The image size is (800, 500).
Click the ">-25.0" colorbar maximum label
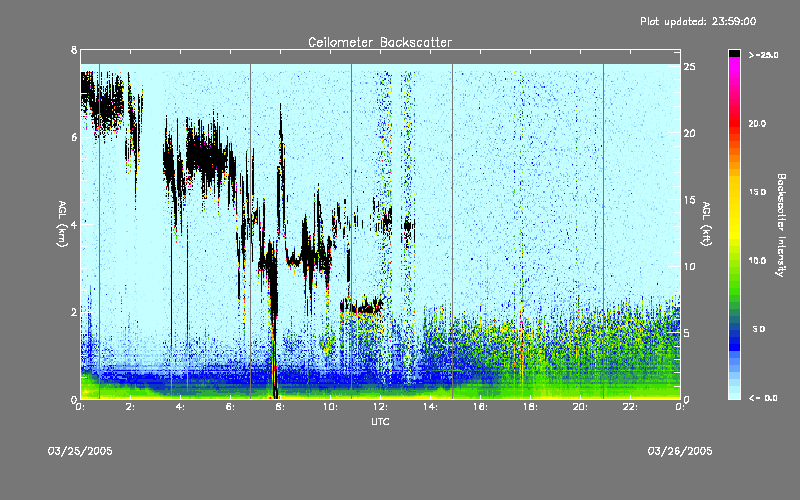(x=764, y=55)
